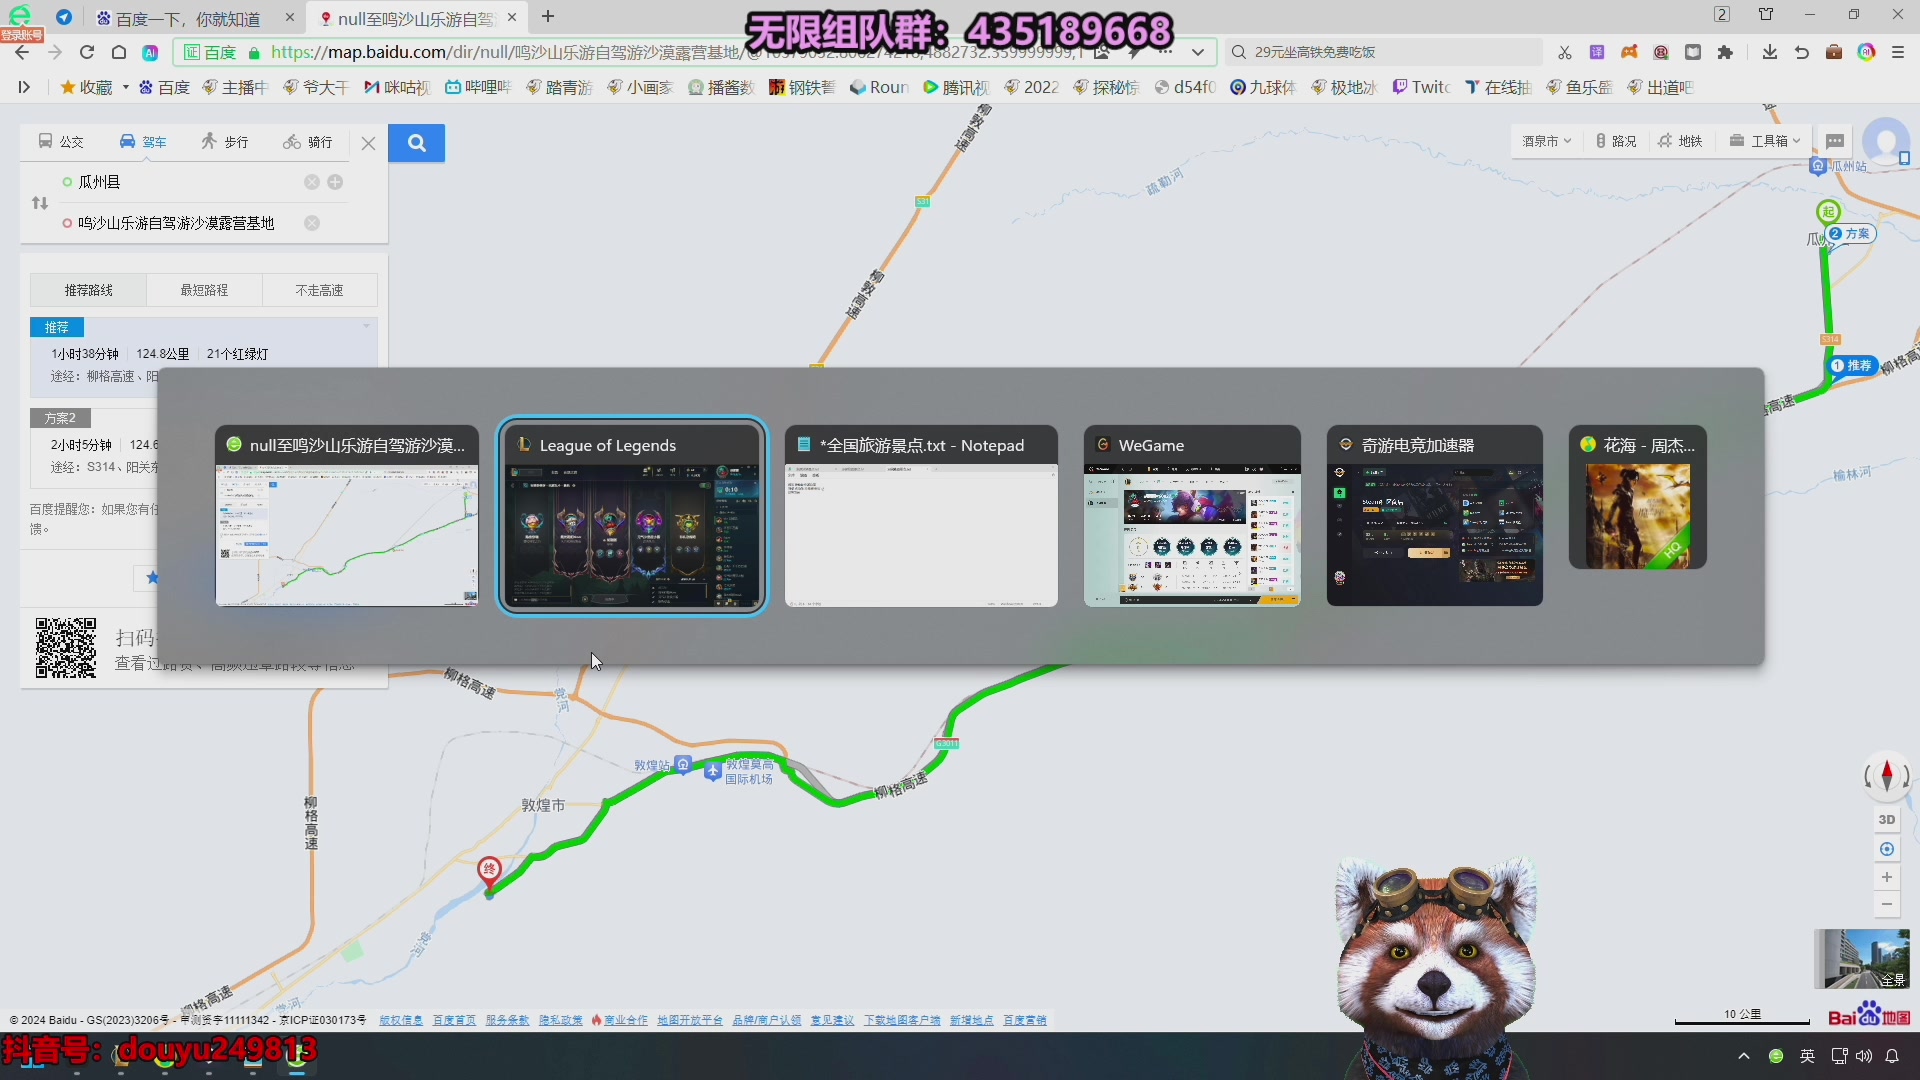
Task: Close the route panel with the X
Action: tap(368, 143)
